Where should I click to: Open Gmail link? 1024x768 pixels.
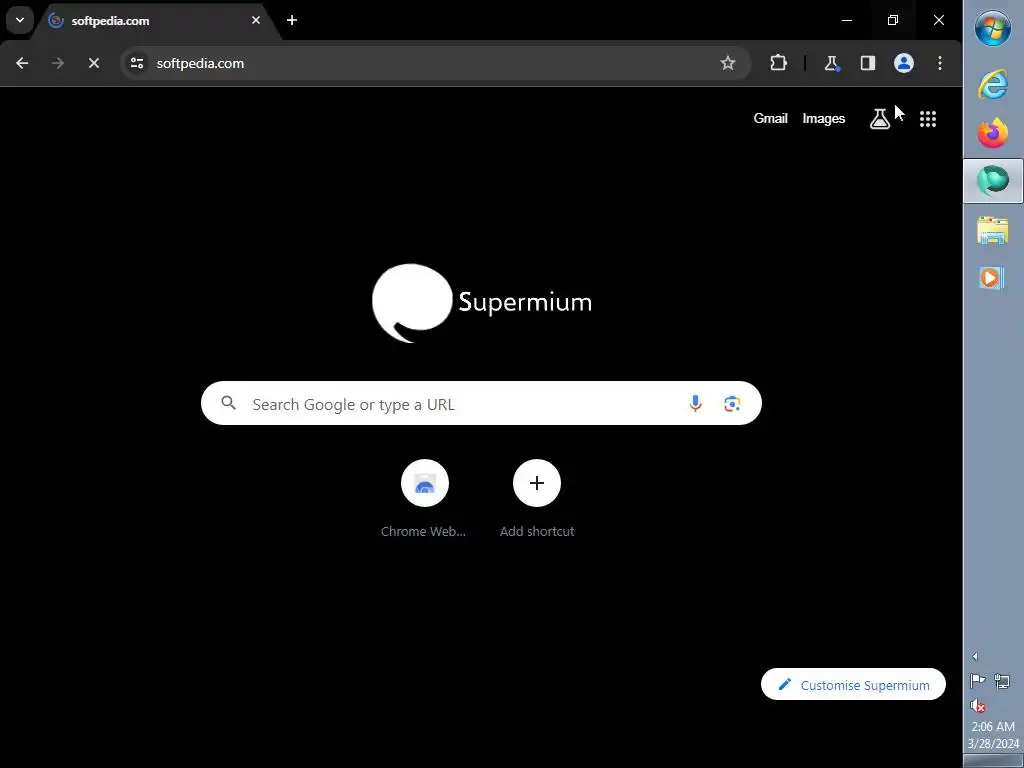[x=771, y=119]
